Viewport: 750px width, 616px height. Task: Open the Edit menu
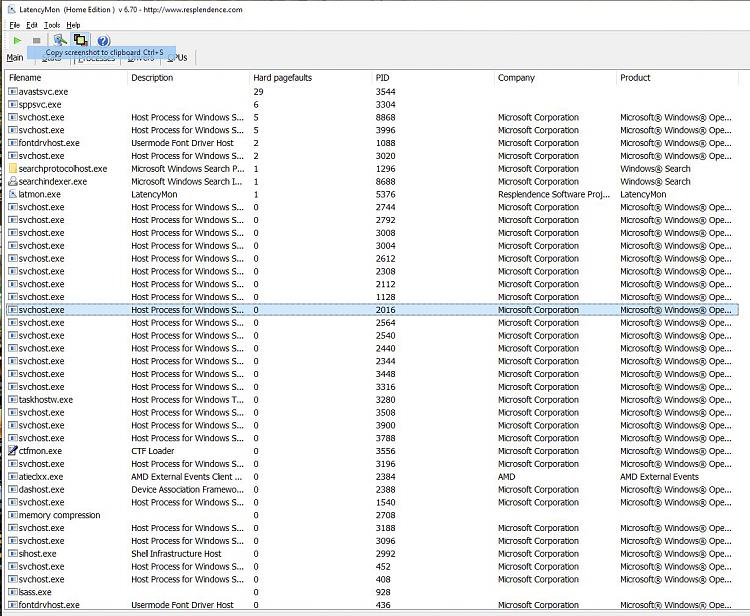32,25
